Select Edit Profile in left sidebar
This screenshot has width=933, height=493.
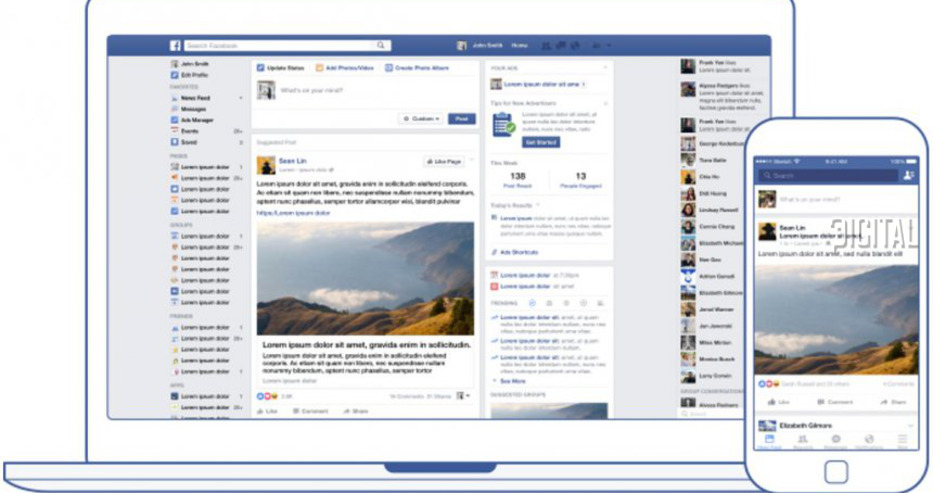pos(189,75)
